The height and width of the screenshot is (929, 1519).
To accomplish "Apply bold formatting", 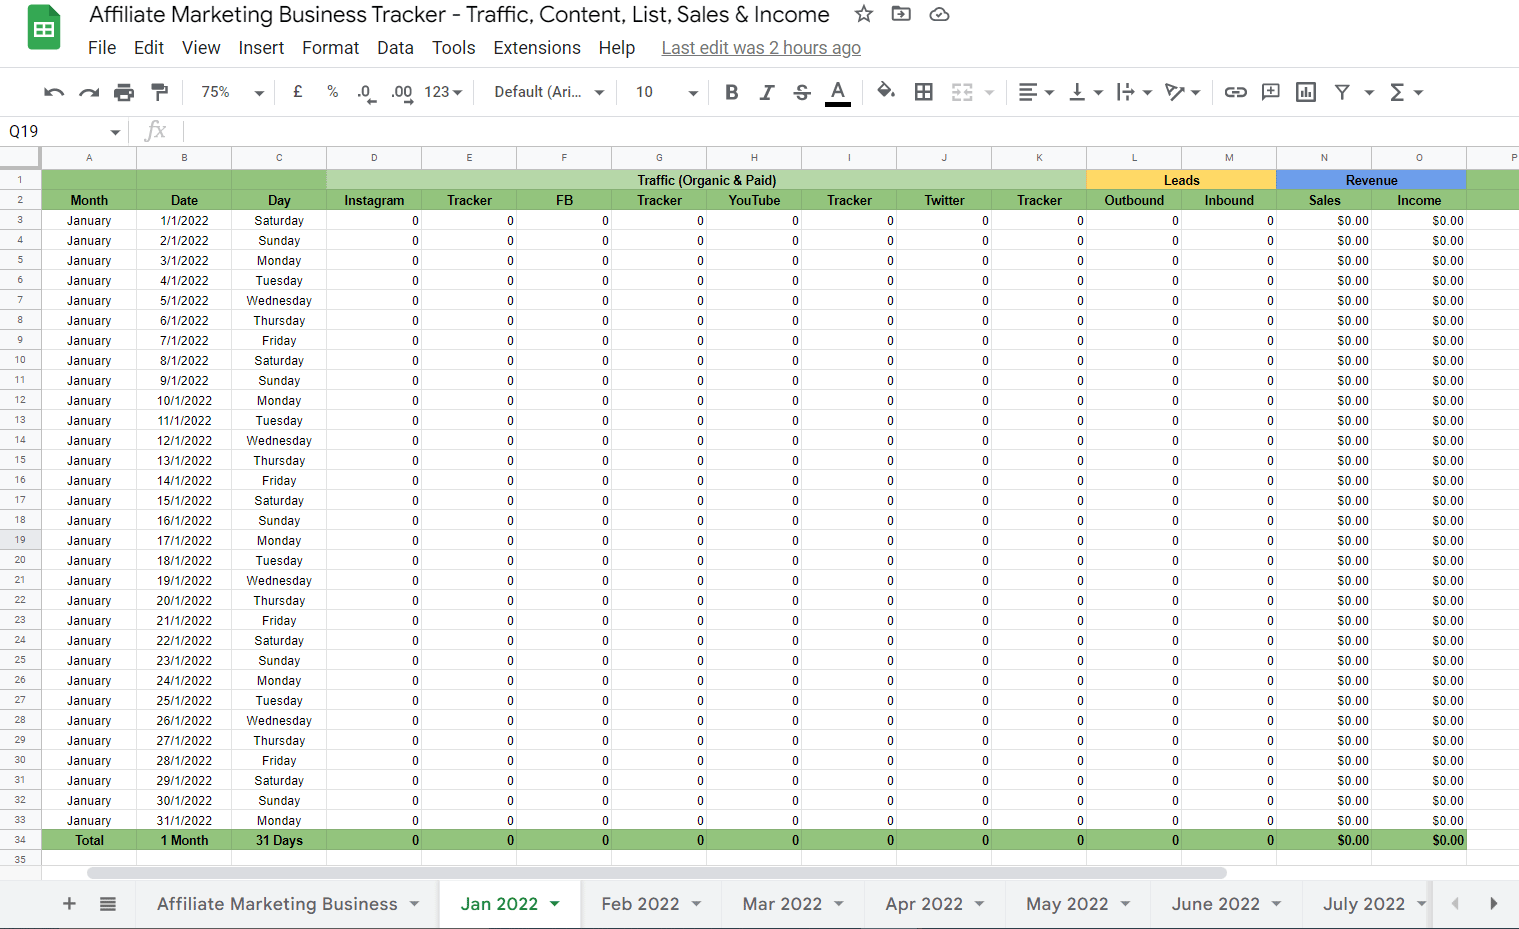I will pos(731,91).
